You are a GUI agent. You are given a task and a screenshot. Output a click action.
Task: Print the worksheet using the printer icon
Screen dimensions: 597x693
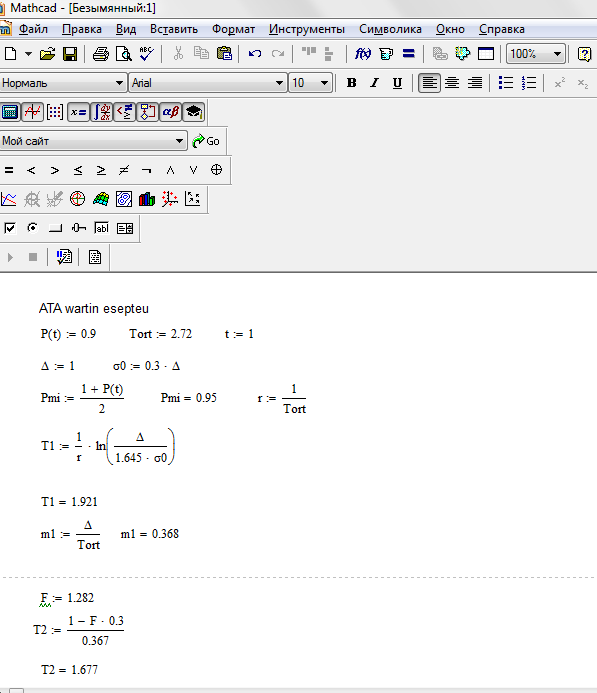101,54
